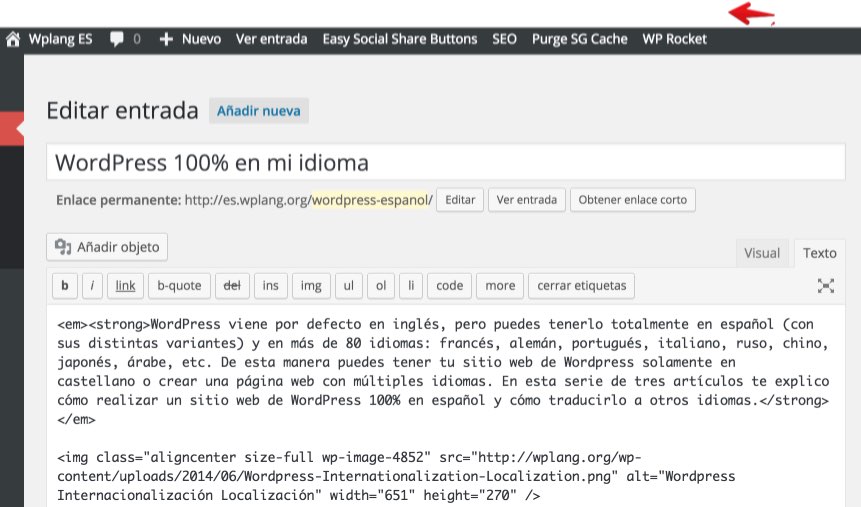Click the media icon in Añadir objeto

point(63,247)
